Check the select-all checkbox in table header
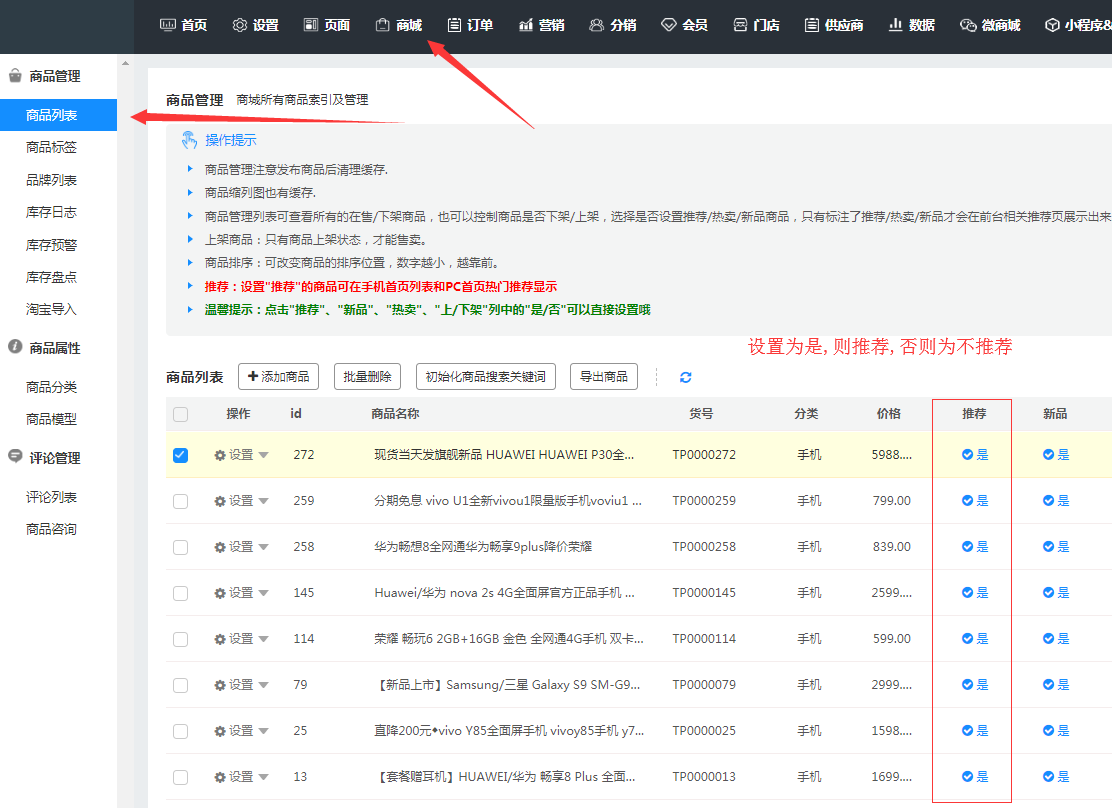This screenshot has width=1112, height=808. tap(180, 414)
